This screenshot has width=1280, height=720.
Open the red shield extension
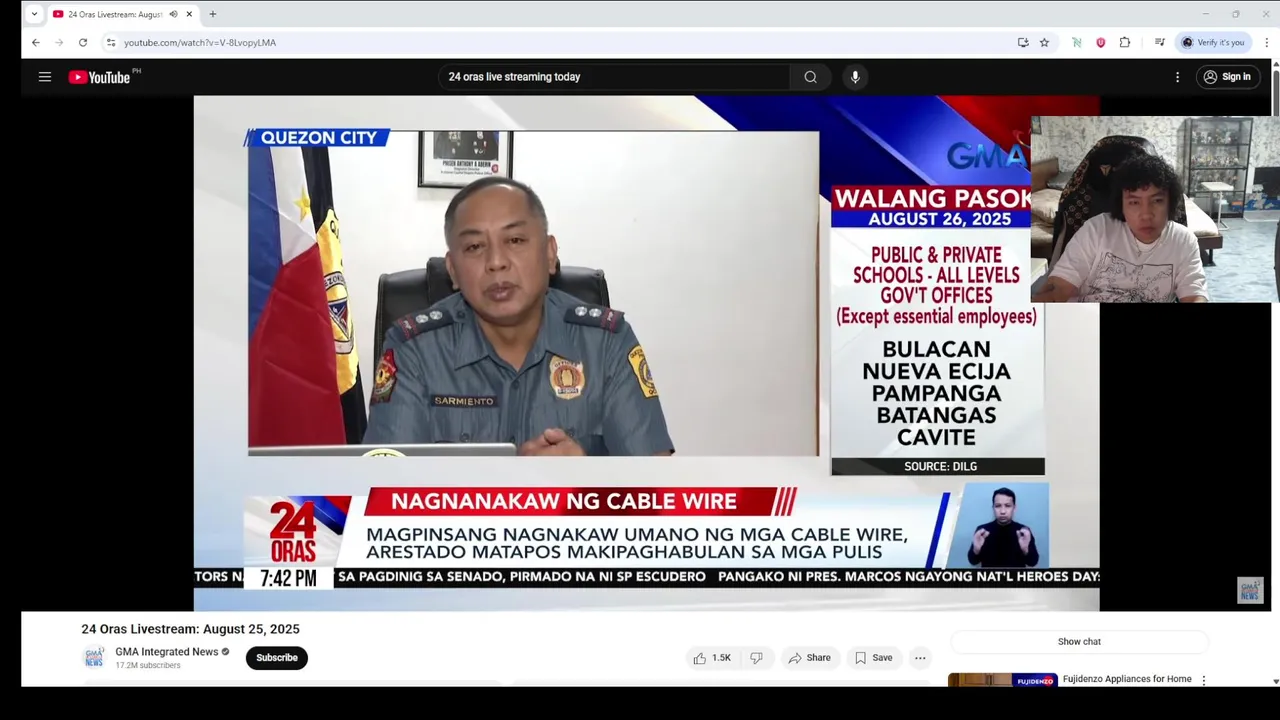(x=1100, y=42)
